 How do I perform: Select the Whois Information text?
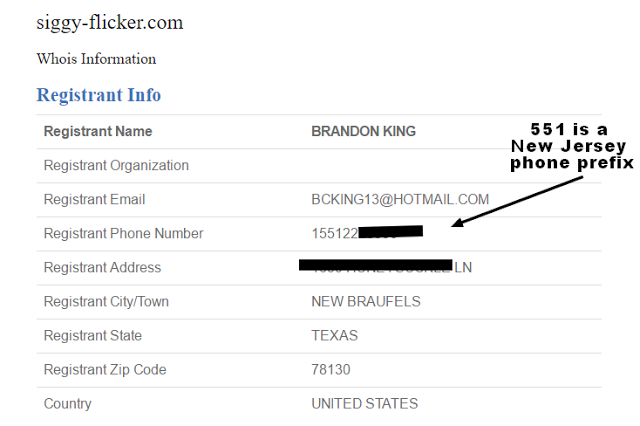pos(96,59)
